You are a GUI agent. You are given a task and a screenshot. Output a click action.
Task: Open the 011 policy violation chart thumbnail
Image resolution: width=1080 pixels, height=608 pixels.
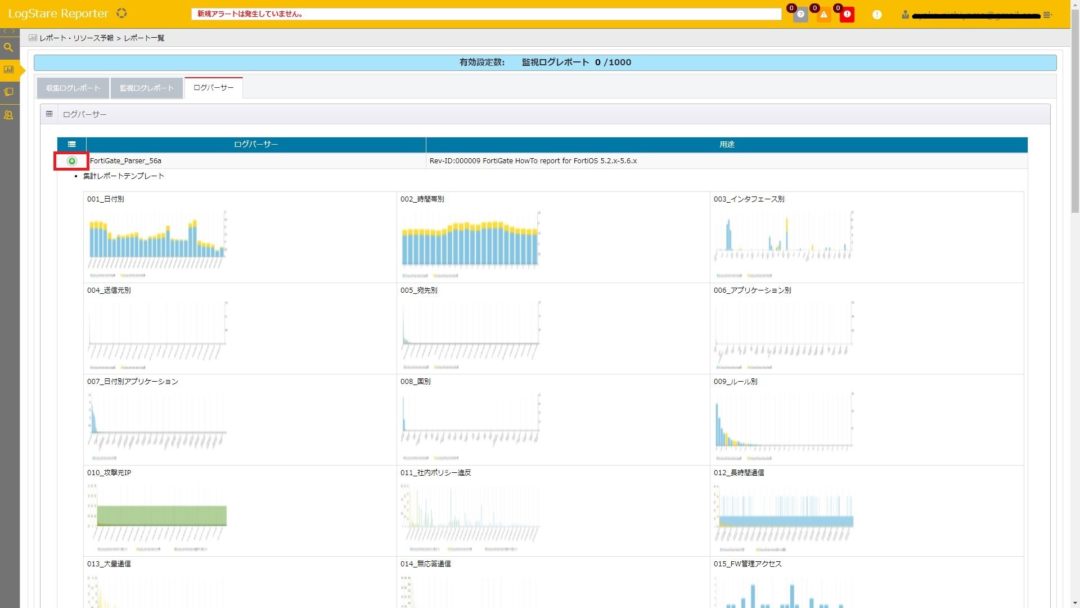(x=470, y=517)
